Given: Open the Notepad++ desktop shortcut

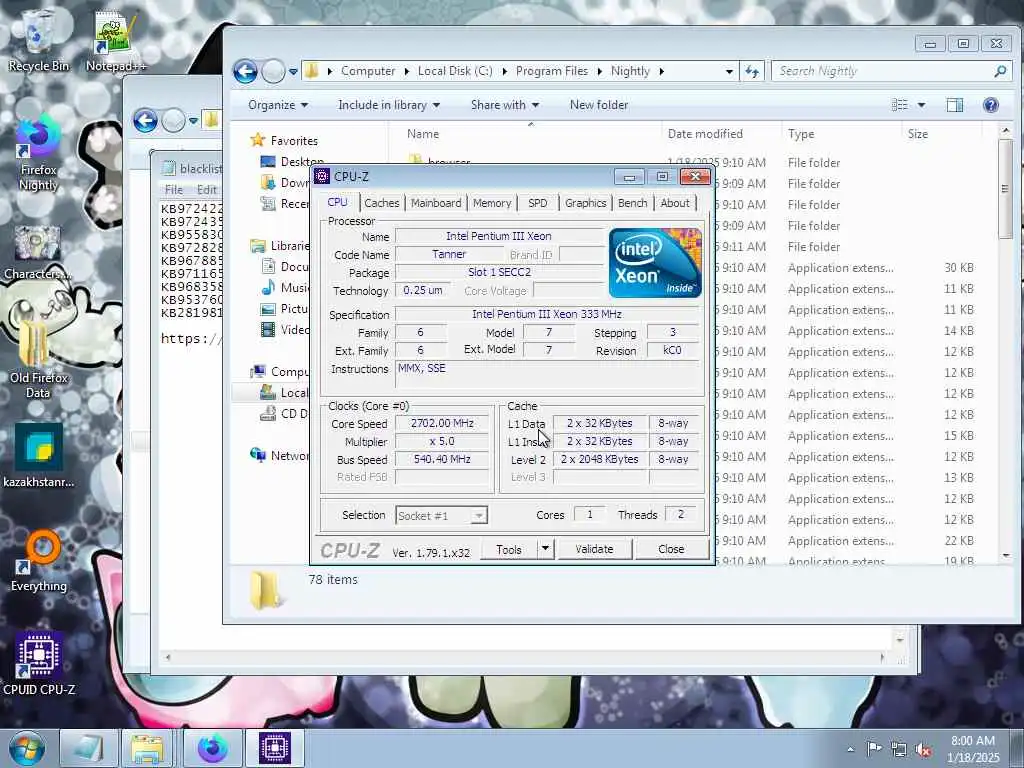Looking at the screenshot, I should (x=116, y=39).
